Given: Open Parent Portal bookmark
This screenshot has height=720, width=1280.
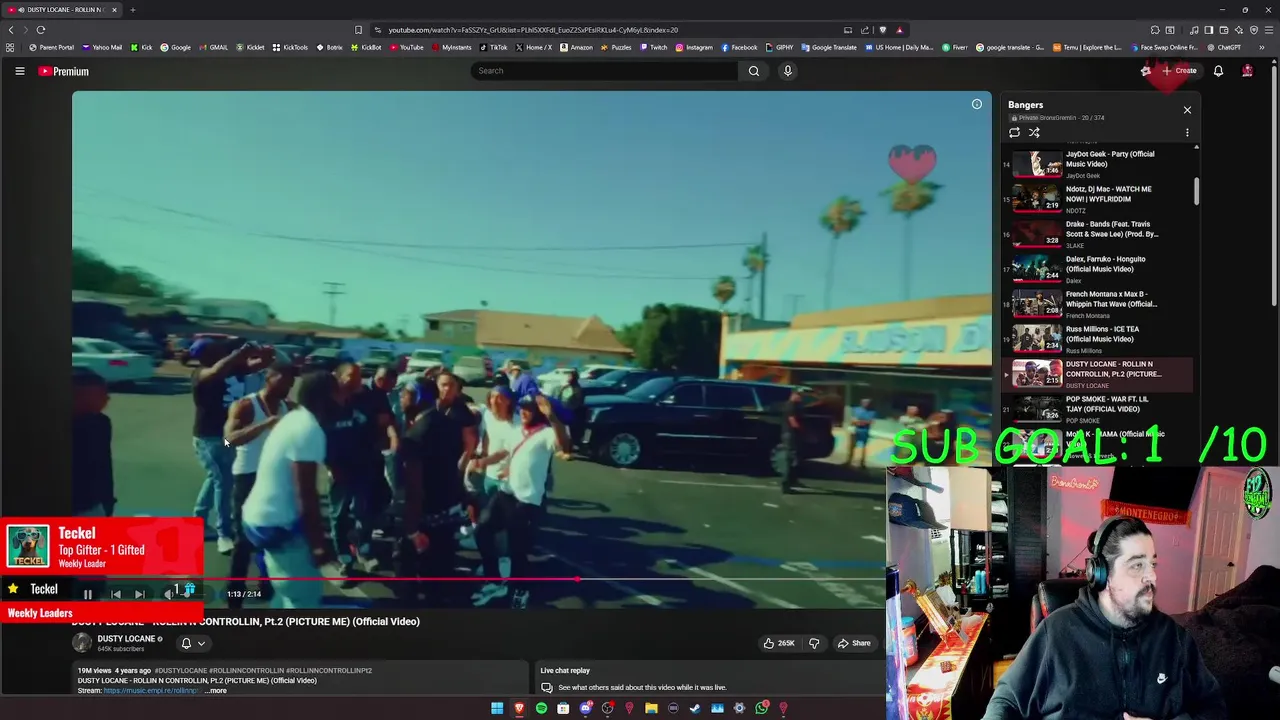Looking at the screenshot, I should point(52,47).
